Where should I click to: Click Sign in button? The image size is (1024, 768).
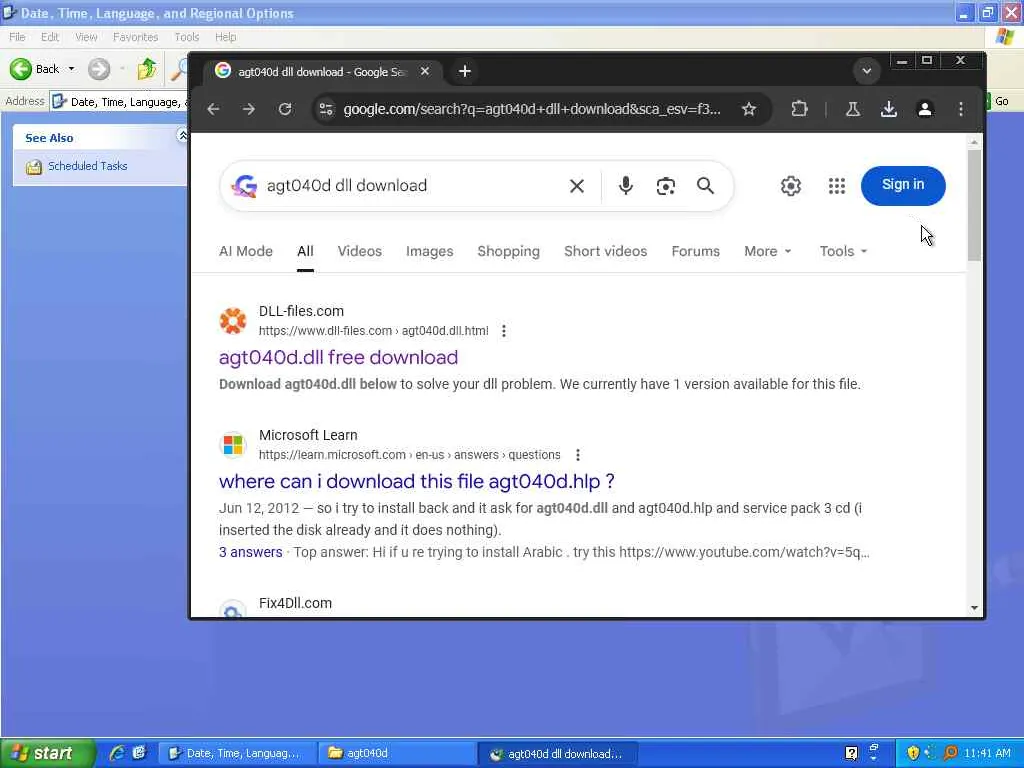[903, 185]
